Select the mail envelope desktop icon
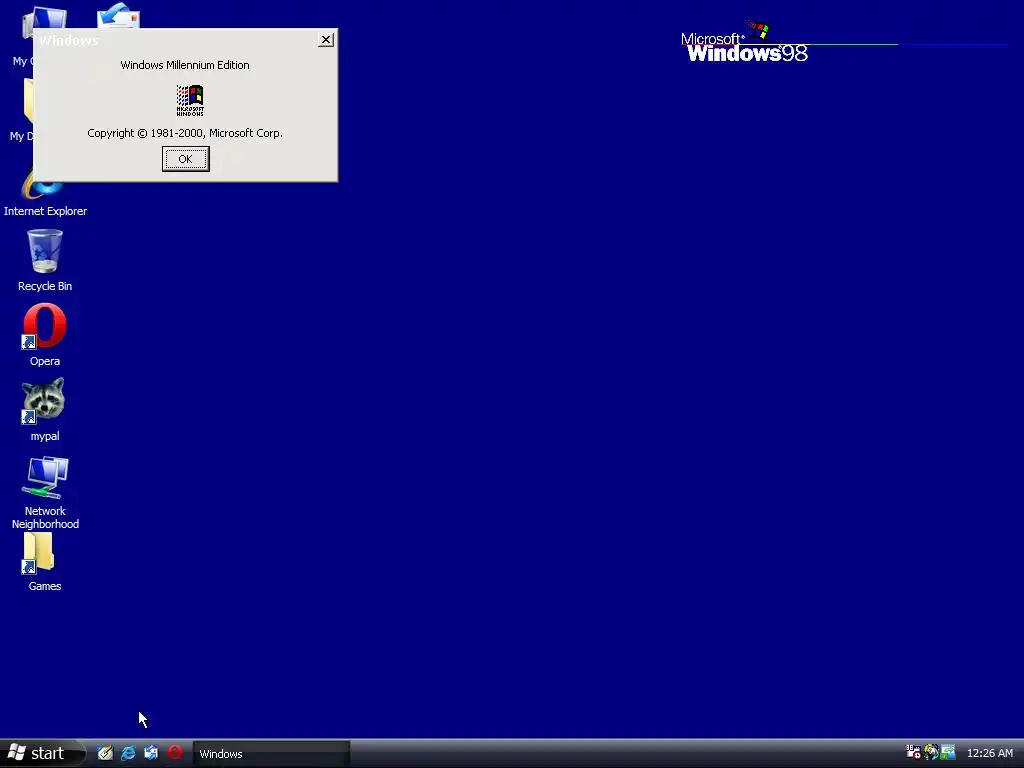Screen dimensions: 1024x768 click(118, 16)
